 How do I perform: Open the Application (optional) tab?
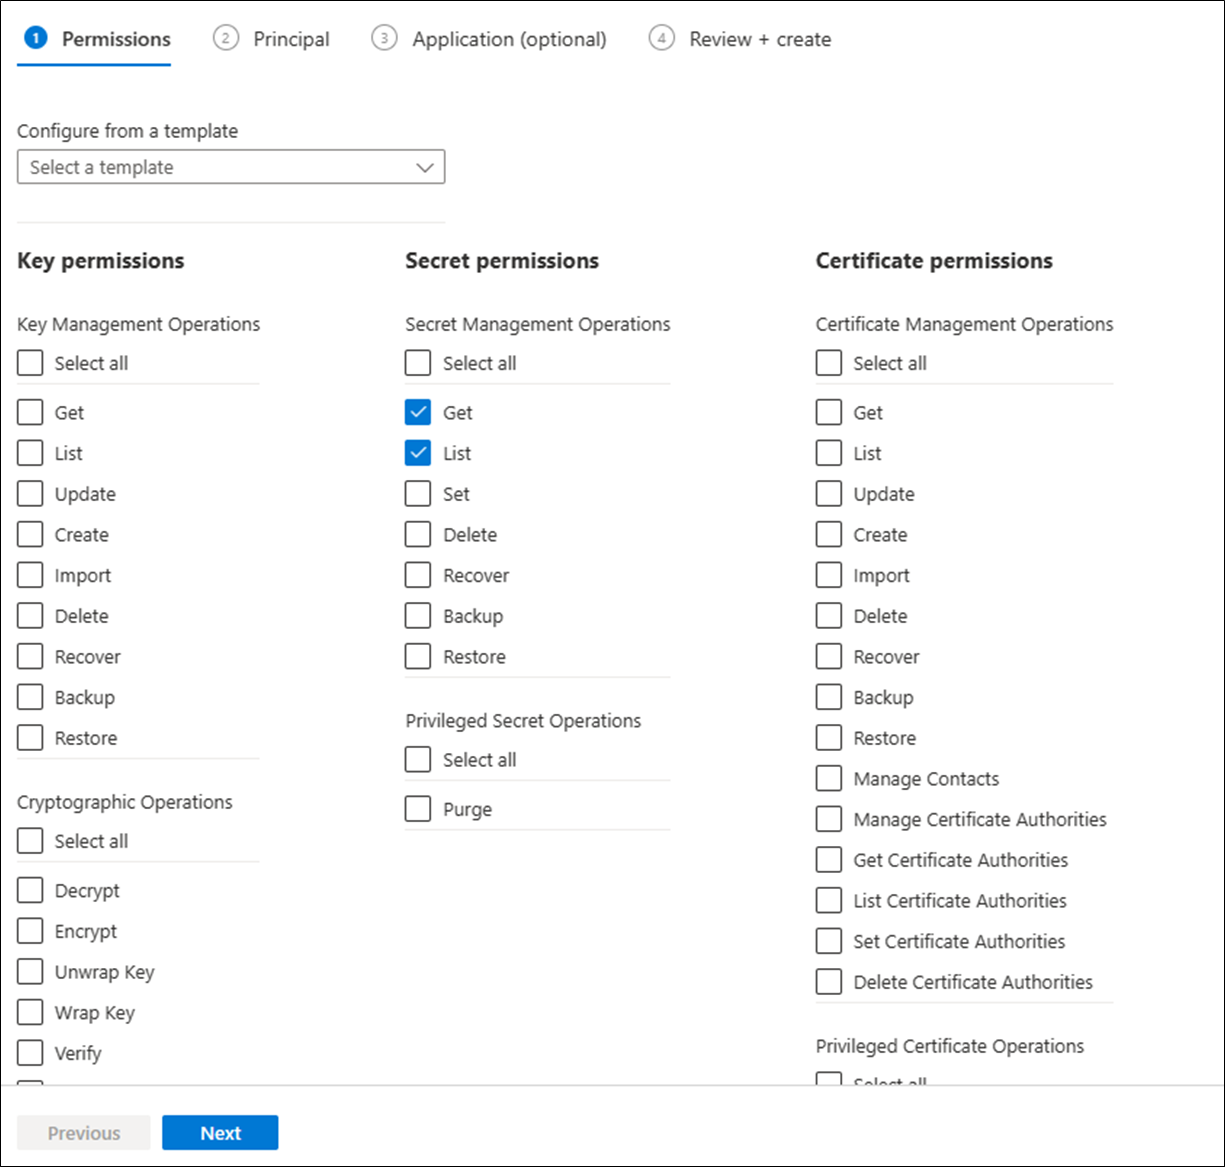509,39
